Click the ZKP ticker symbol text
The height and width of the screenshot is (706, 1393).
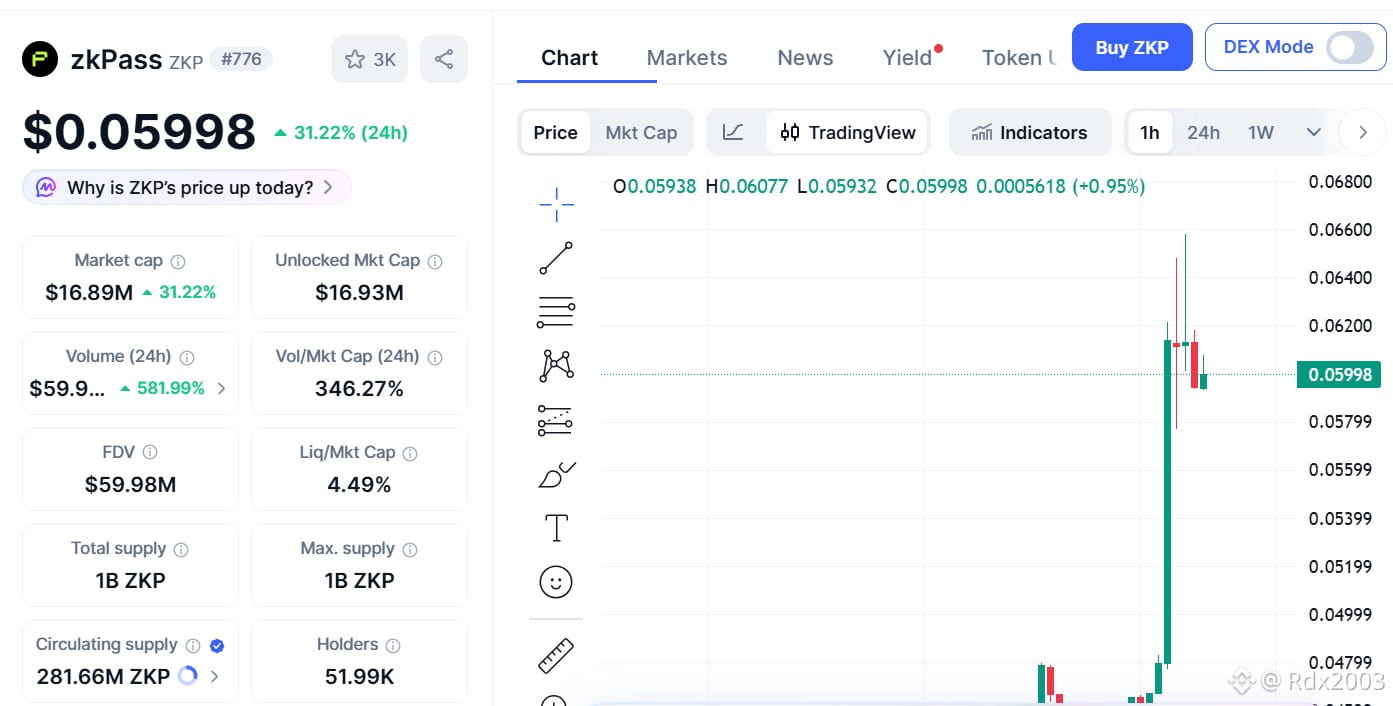[x=186, y=62]
